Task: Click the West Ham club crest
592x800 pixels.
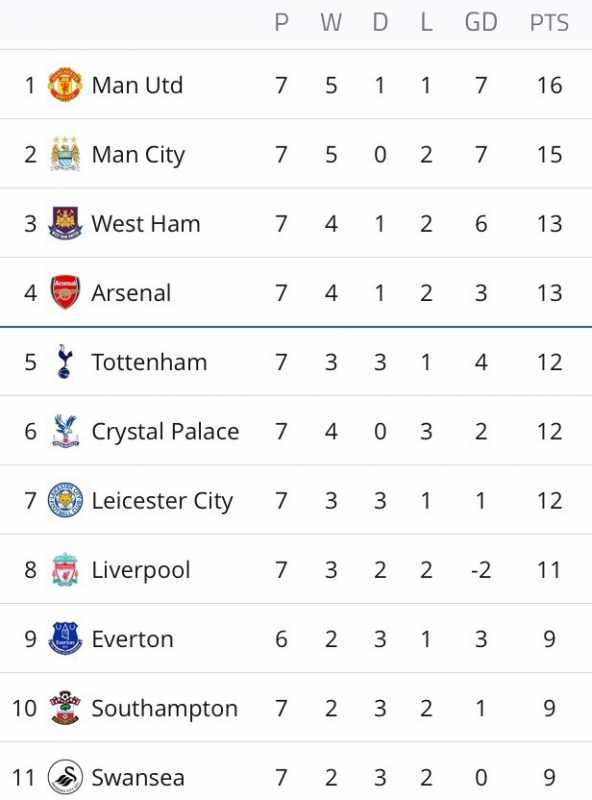Action: point(65,223)
